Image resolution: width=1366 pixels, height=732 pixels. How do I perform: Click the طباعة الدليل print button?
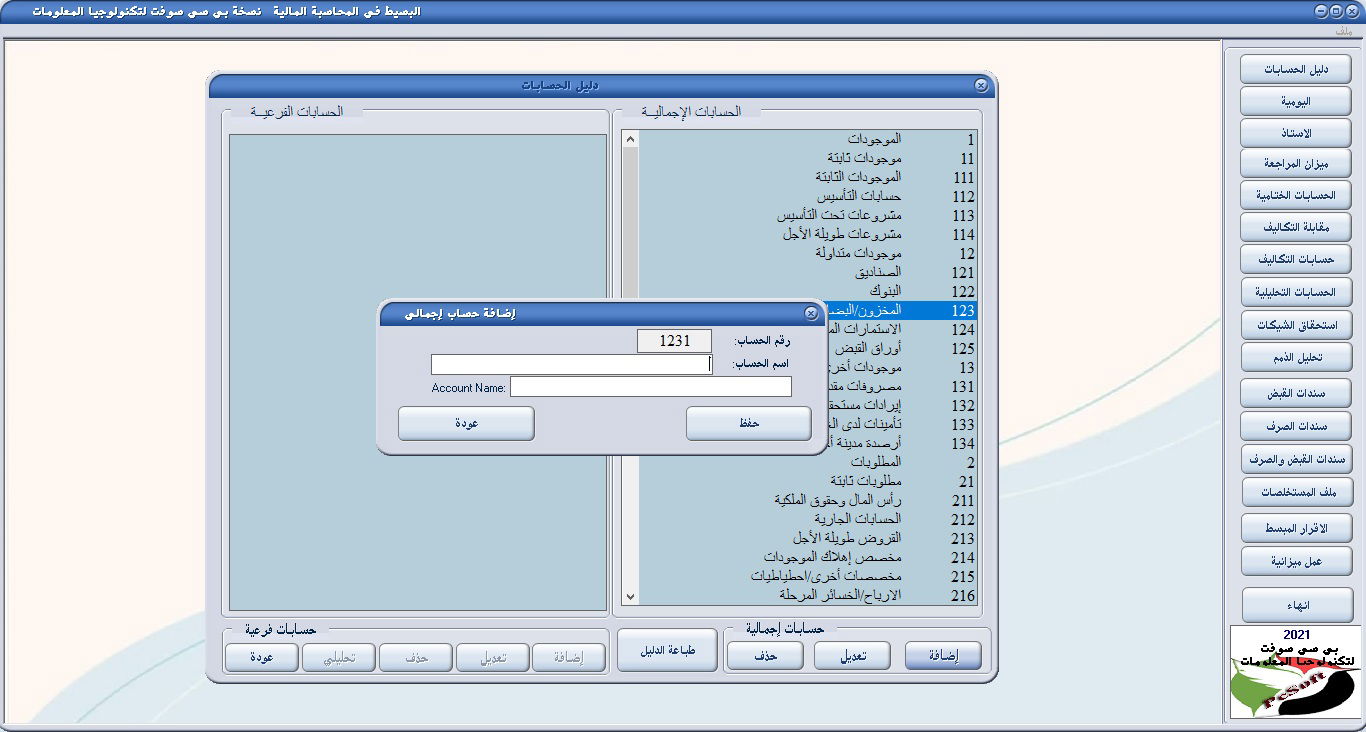[667, 650]
